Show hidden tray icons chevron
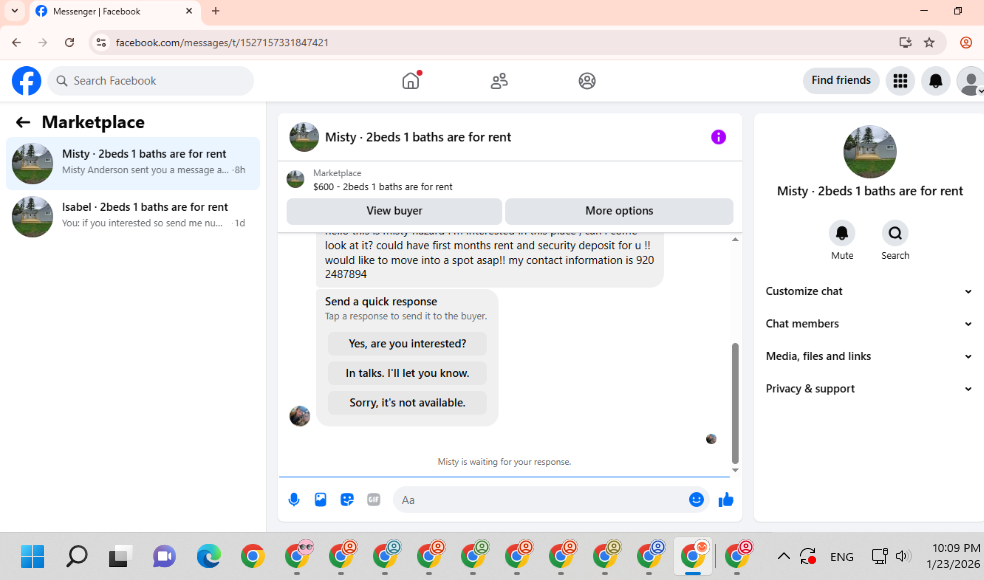 [x=783, y=556]
